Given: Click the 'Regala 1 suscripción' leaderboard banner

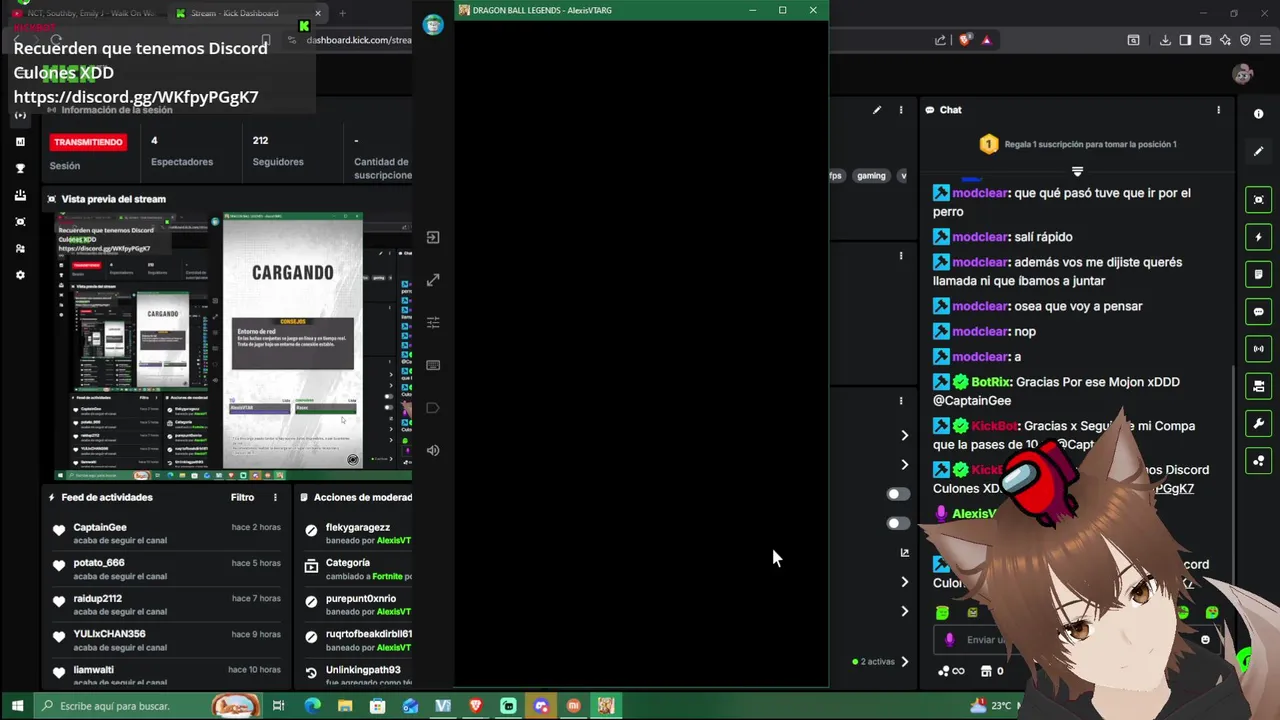Looking at the screenshot, I should click(1077, 144).
